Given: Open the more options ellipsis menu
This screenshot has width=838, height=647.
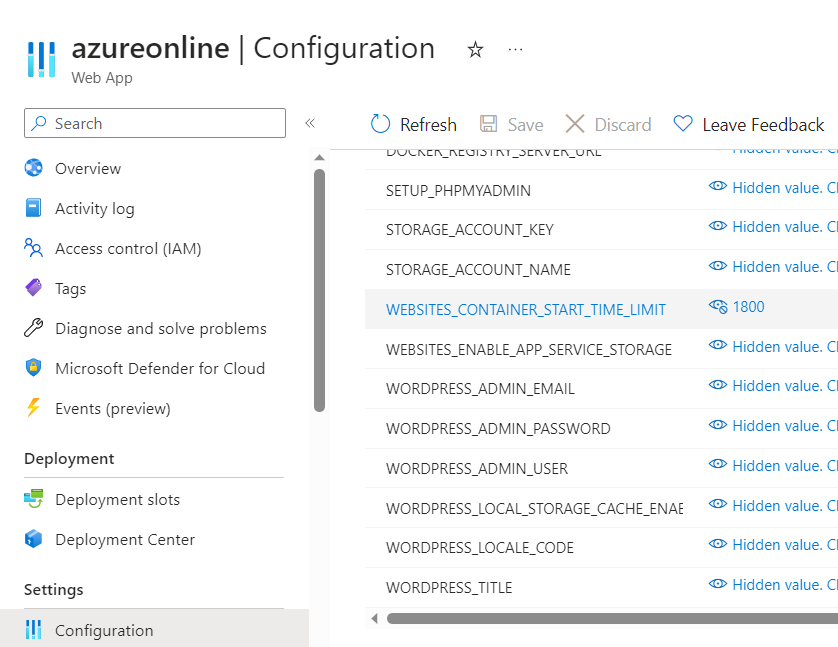Looking at the screenshot, I should tap(515, 50).
